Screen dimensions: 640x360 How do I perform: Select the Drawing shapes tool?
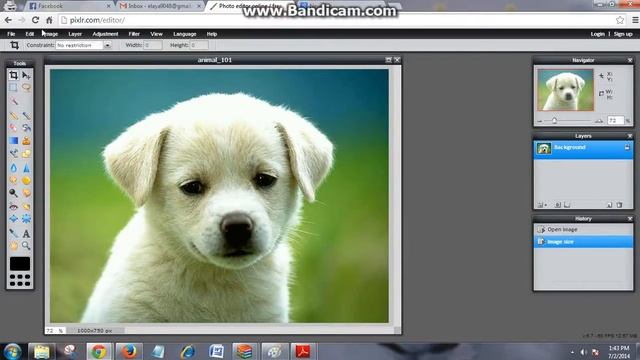pyautogui.click(x=26, y=153)
